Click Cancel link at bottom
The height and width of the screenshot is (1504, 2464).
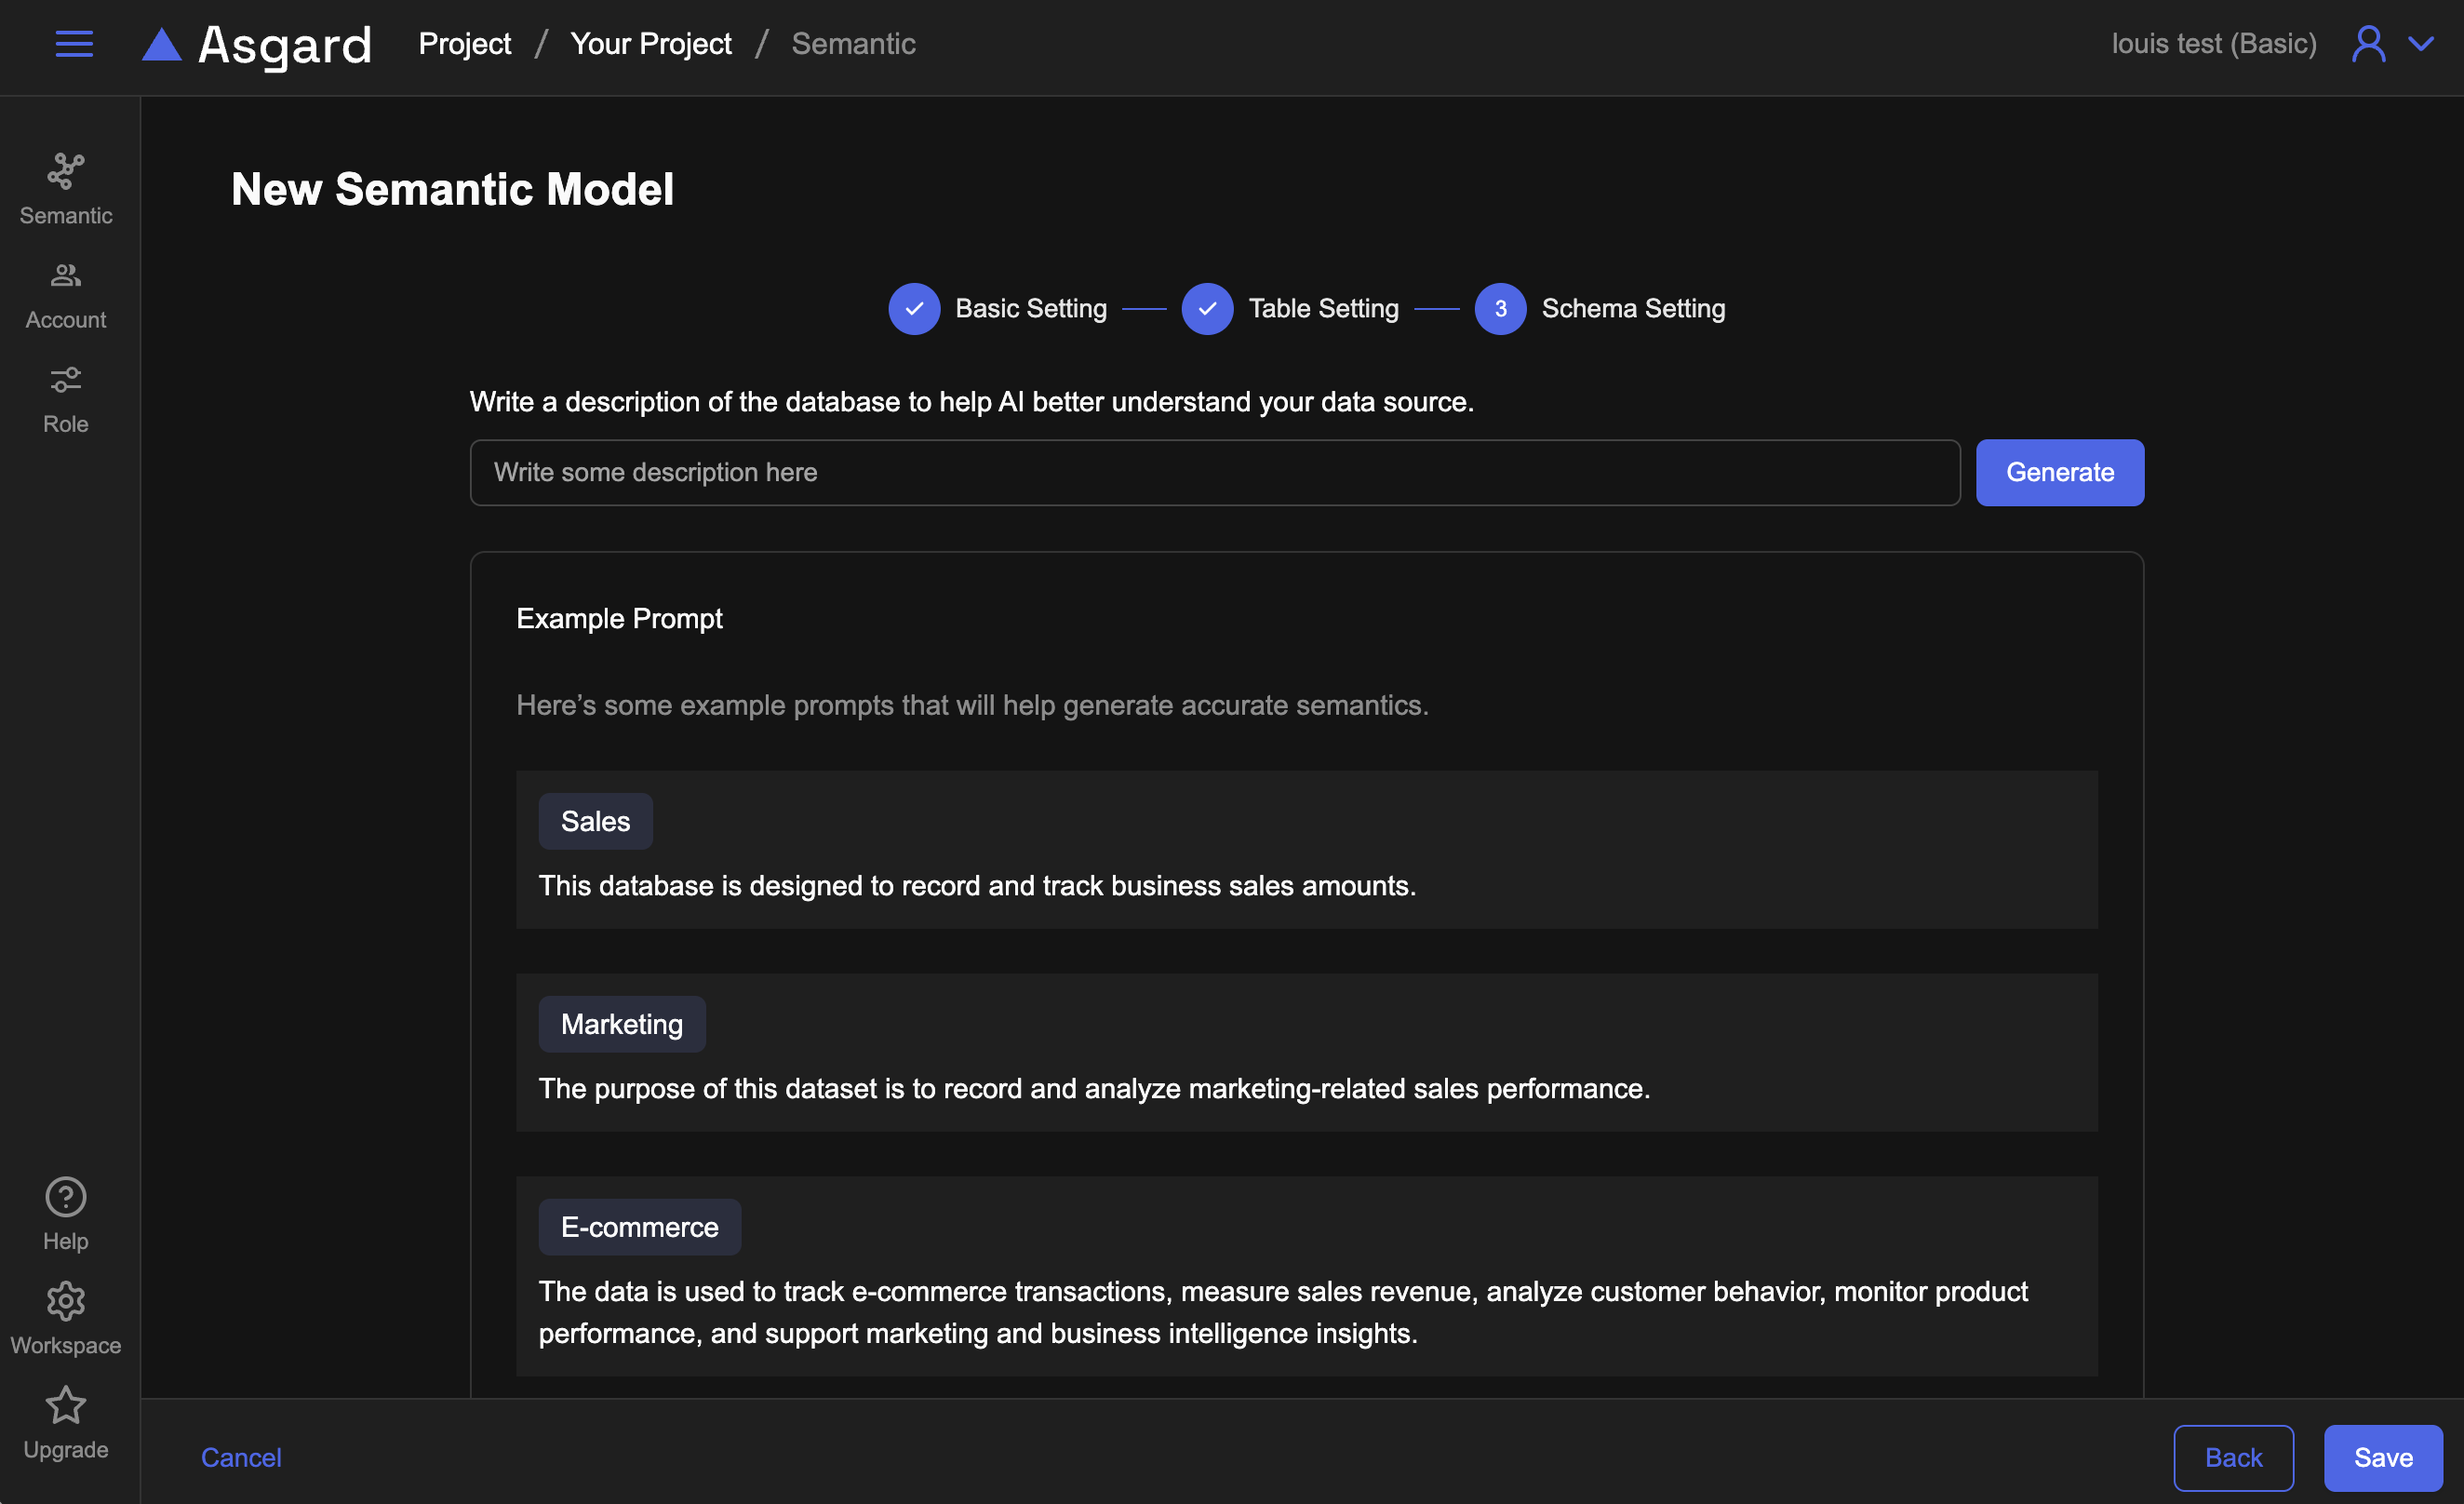(x=241, y=1456)
